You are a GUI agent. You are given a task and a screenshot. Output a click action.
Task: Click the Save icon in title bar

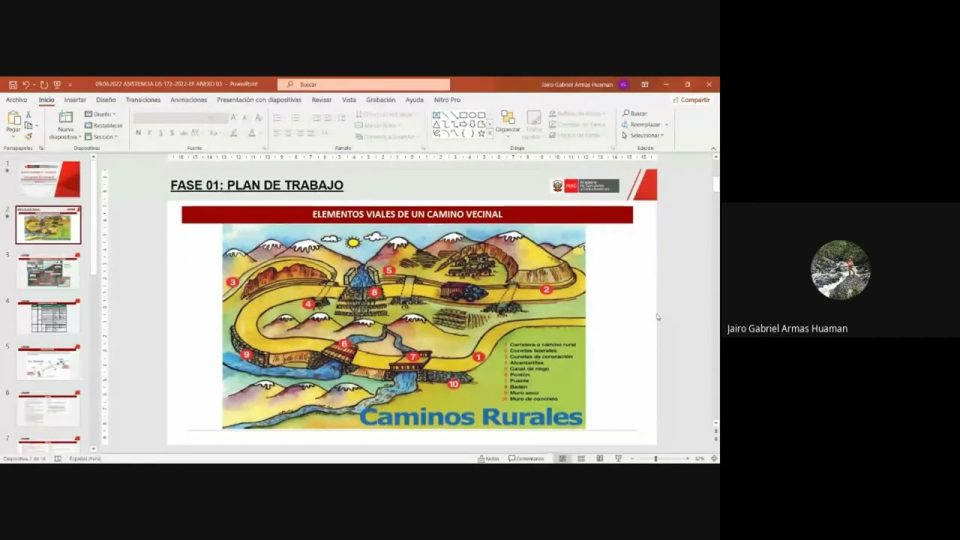[10, 85]
